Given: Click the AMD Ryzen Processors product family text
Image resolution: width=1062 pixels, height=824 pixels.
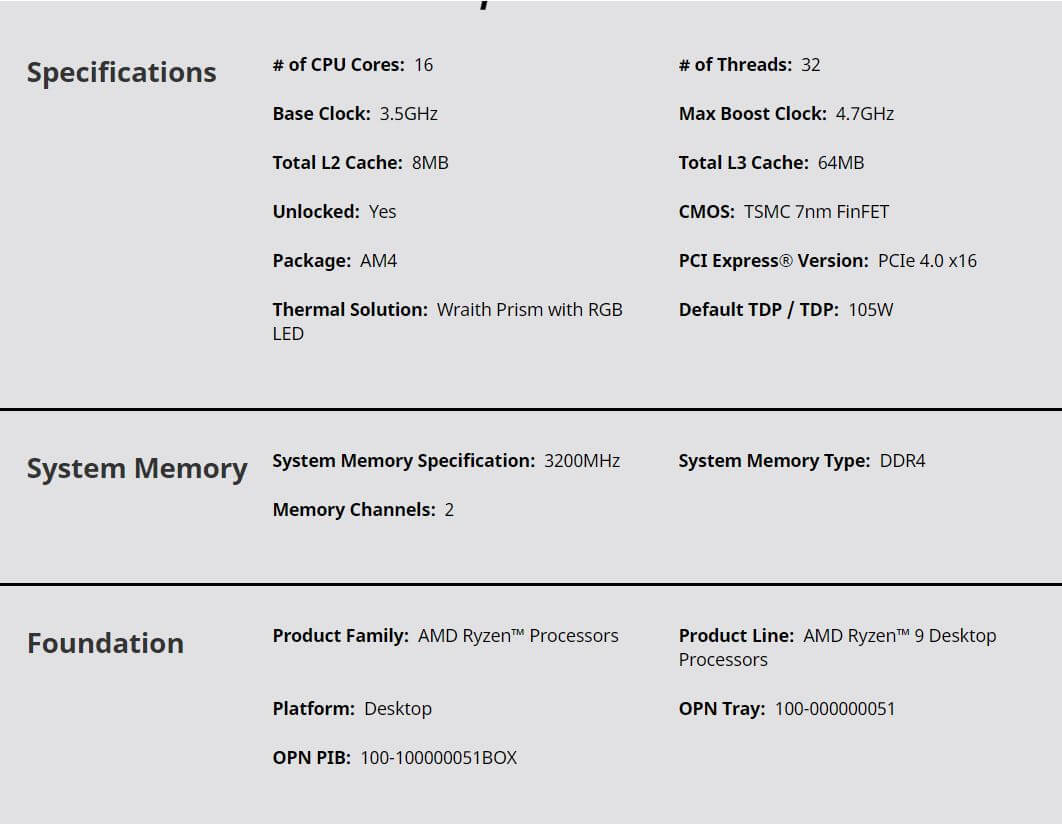Looking at the screenshot, I should pos(518,636).
